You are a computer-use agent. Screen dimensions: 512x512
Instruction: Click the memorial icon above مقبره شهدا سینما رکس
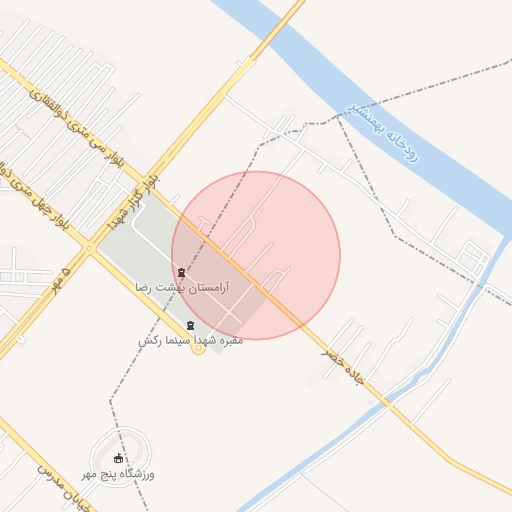coord(190,325)
